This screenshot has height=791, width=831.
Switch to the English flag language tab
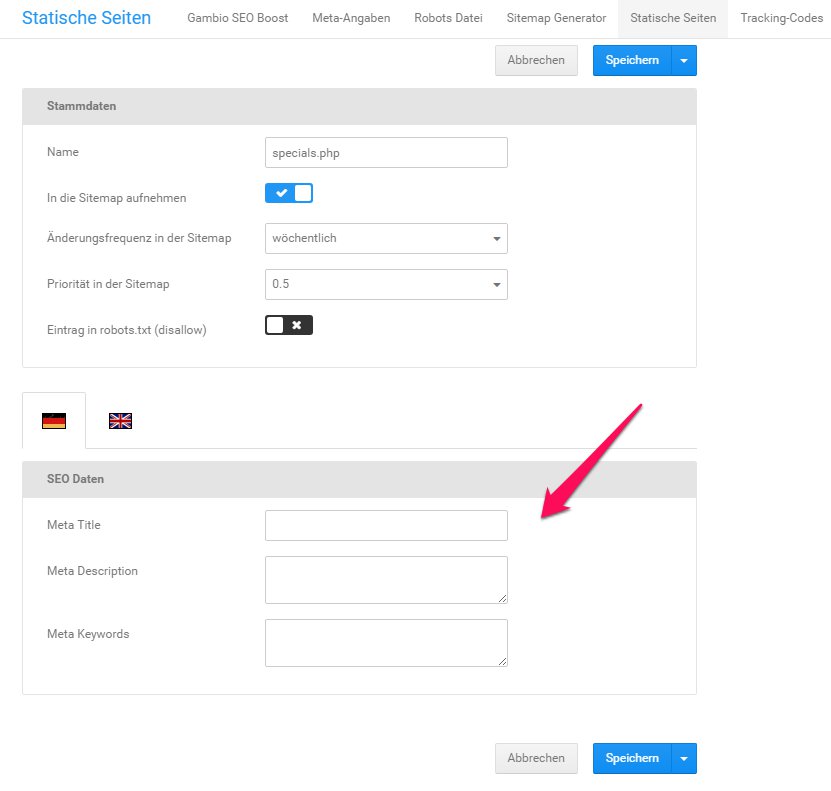pos(120,421)
